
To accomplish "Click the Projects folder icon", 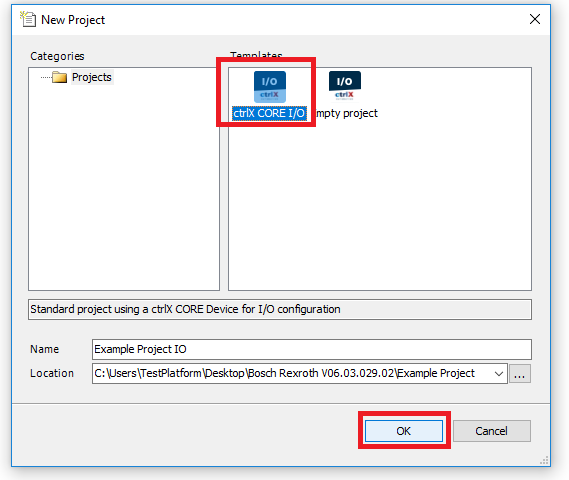I will [59, 77].
